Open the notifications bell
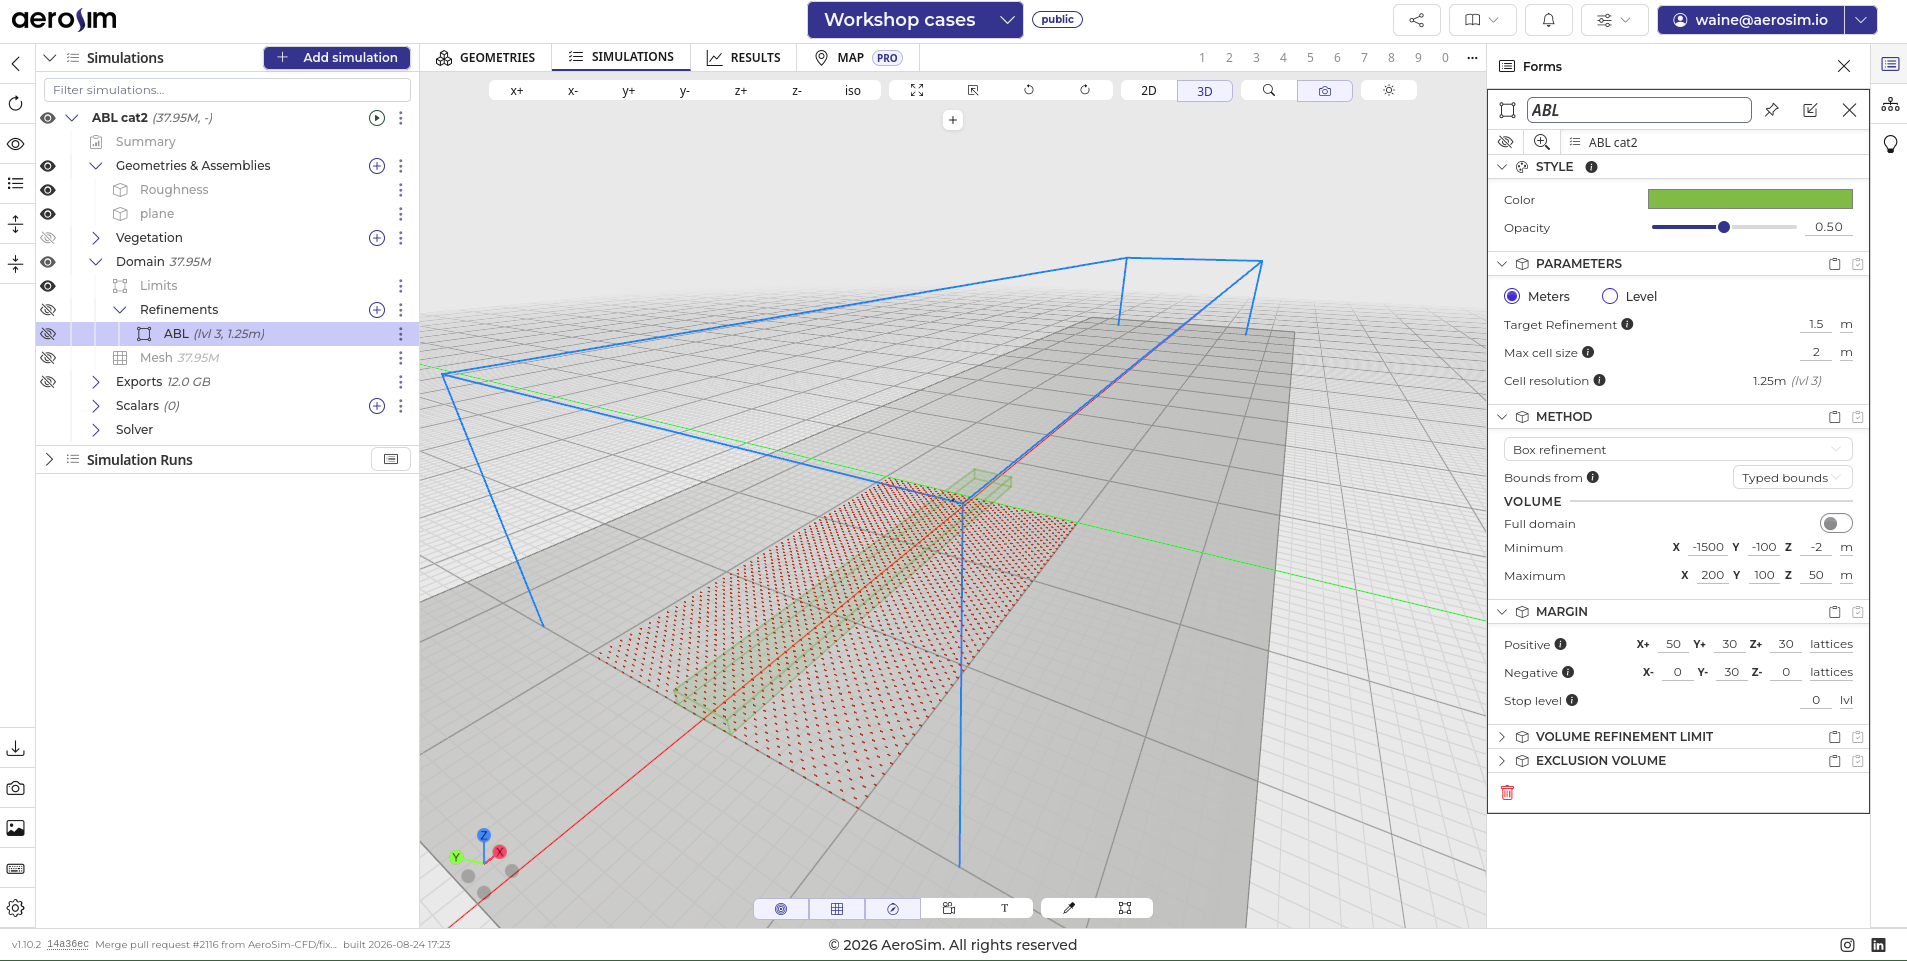 point(1548,20)
